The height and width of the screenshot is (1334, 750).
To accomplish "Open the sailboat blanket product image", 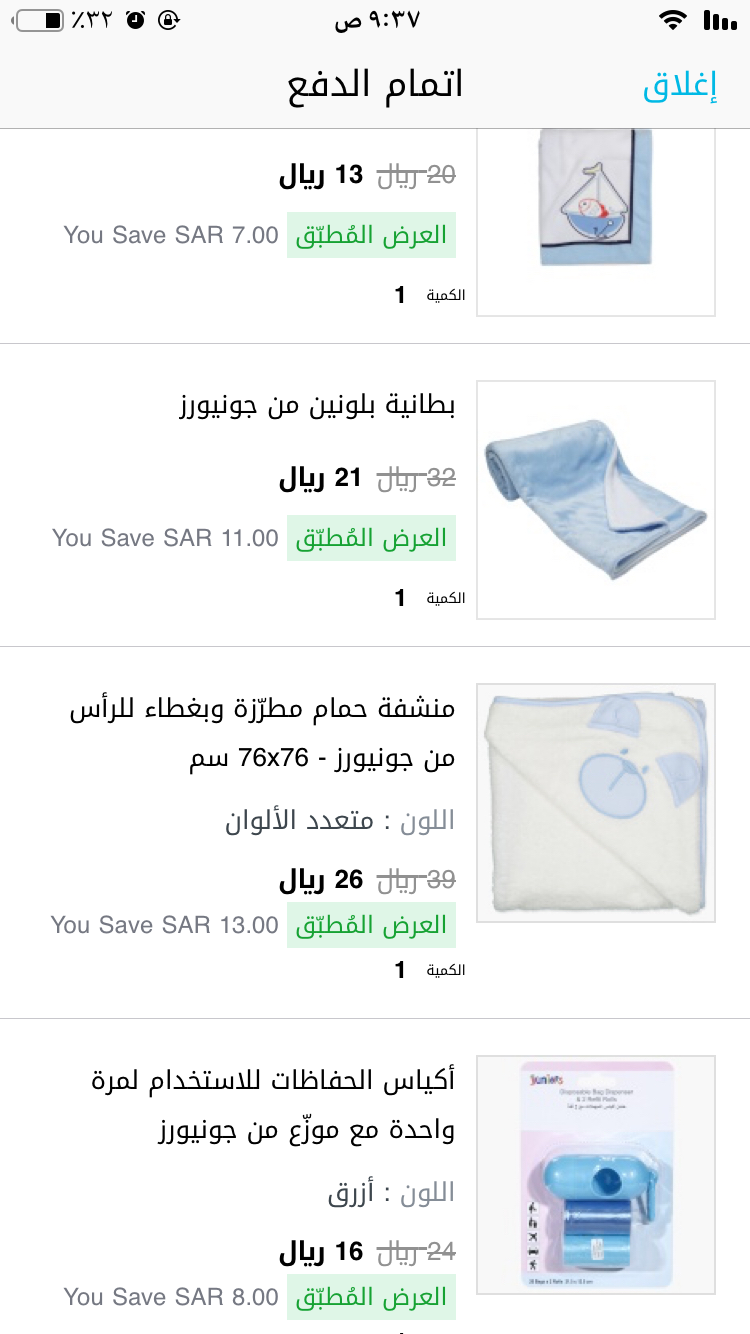I will coord(596,222).
